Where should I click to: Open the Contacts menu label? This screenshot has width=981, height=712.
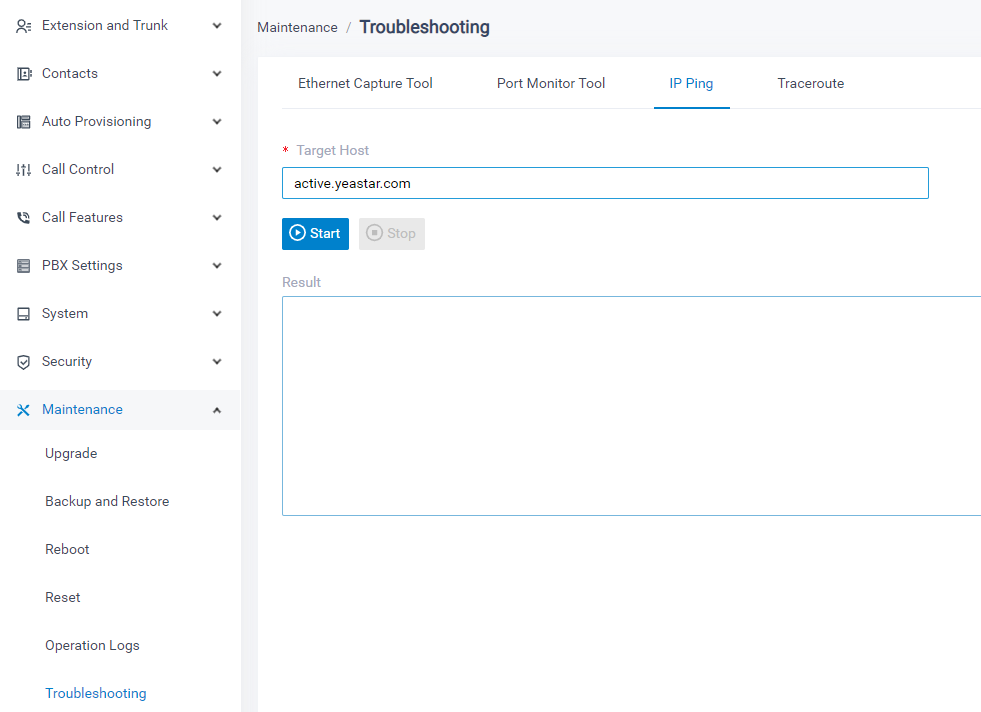(69, 74)
